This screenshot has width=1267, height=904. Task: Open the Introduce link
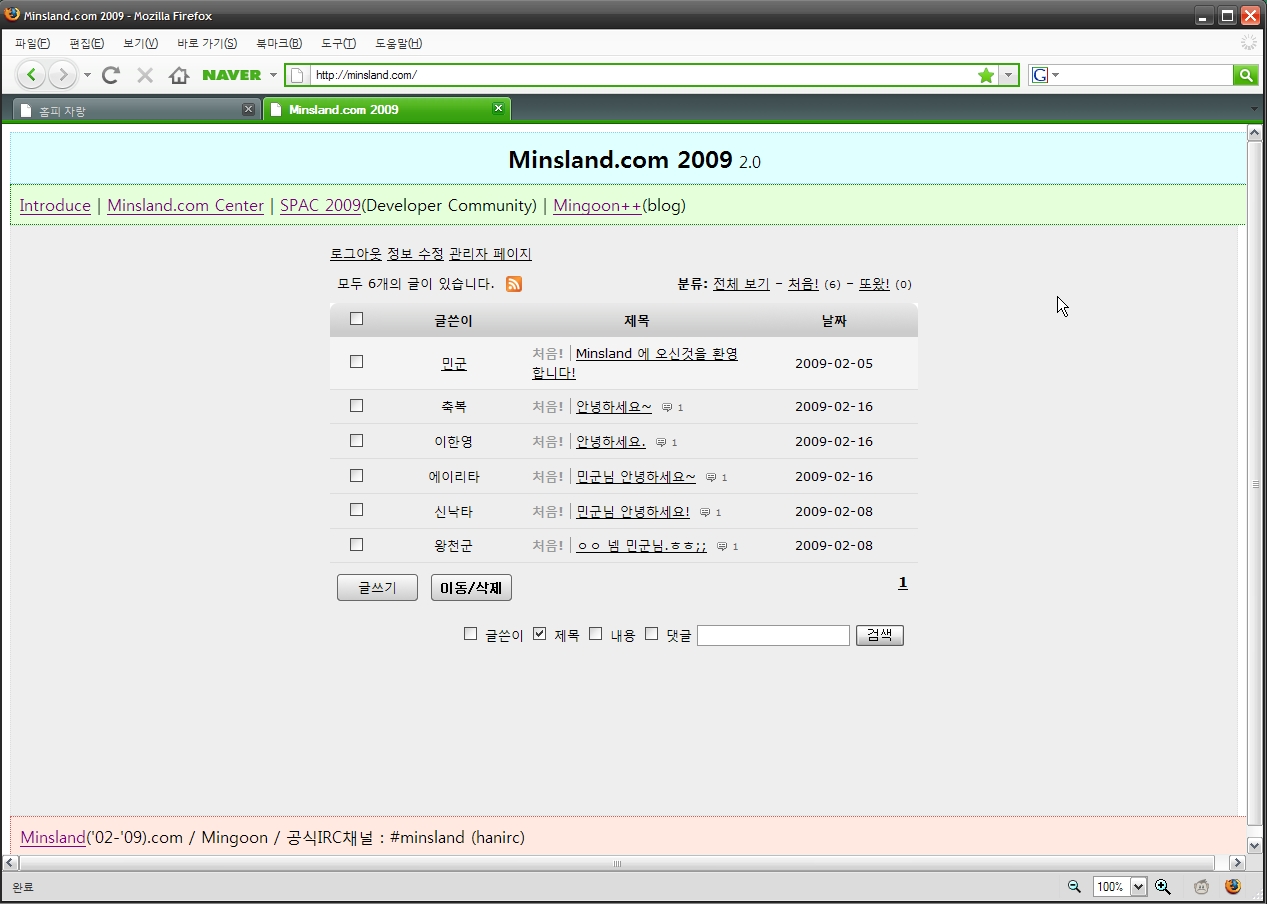click(x=55, y=206)
